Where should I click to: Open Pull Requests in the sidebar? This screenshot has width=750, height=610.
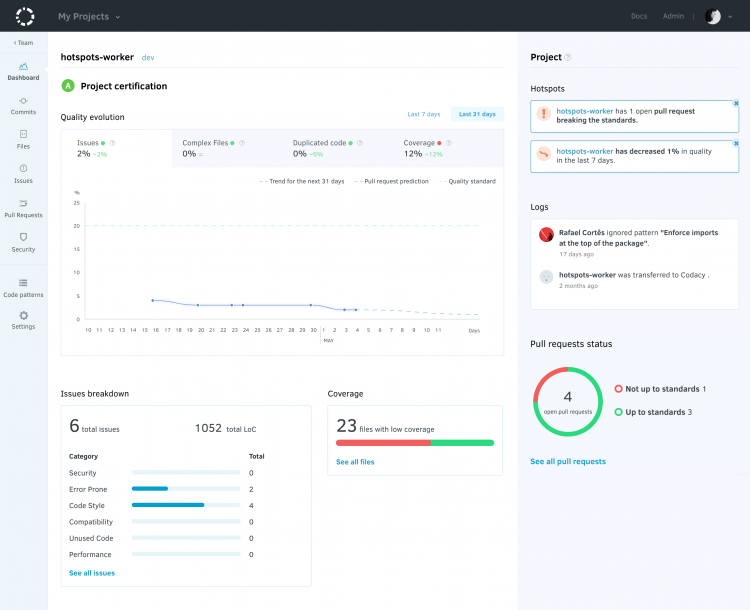click(23, 204)
